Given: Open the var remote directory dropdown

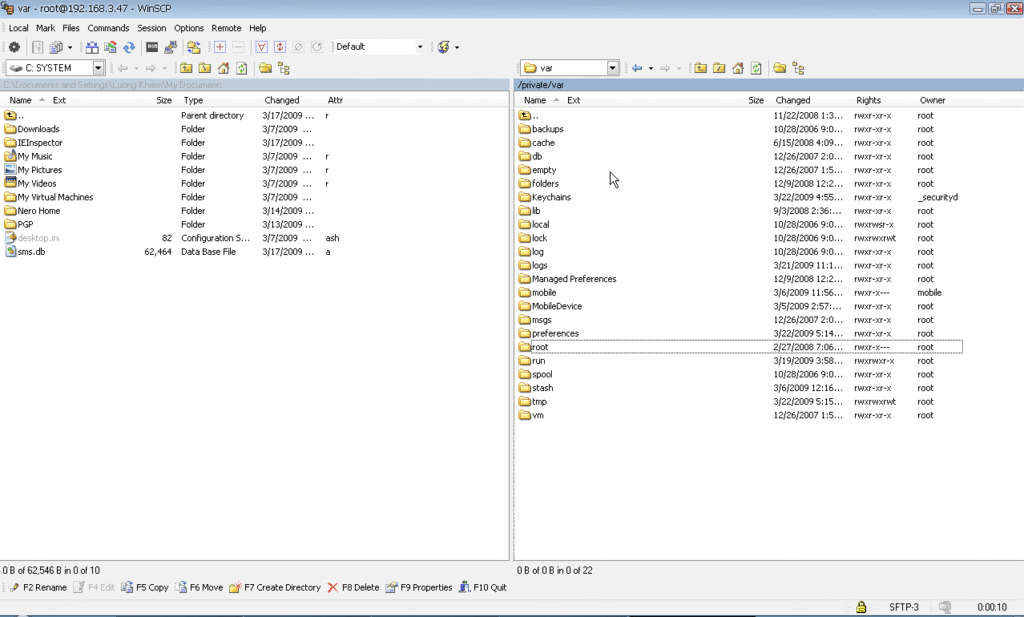Looking at the screenshot, I should (x=613, y=68).
